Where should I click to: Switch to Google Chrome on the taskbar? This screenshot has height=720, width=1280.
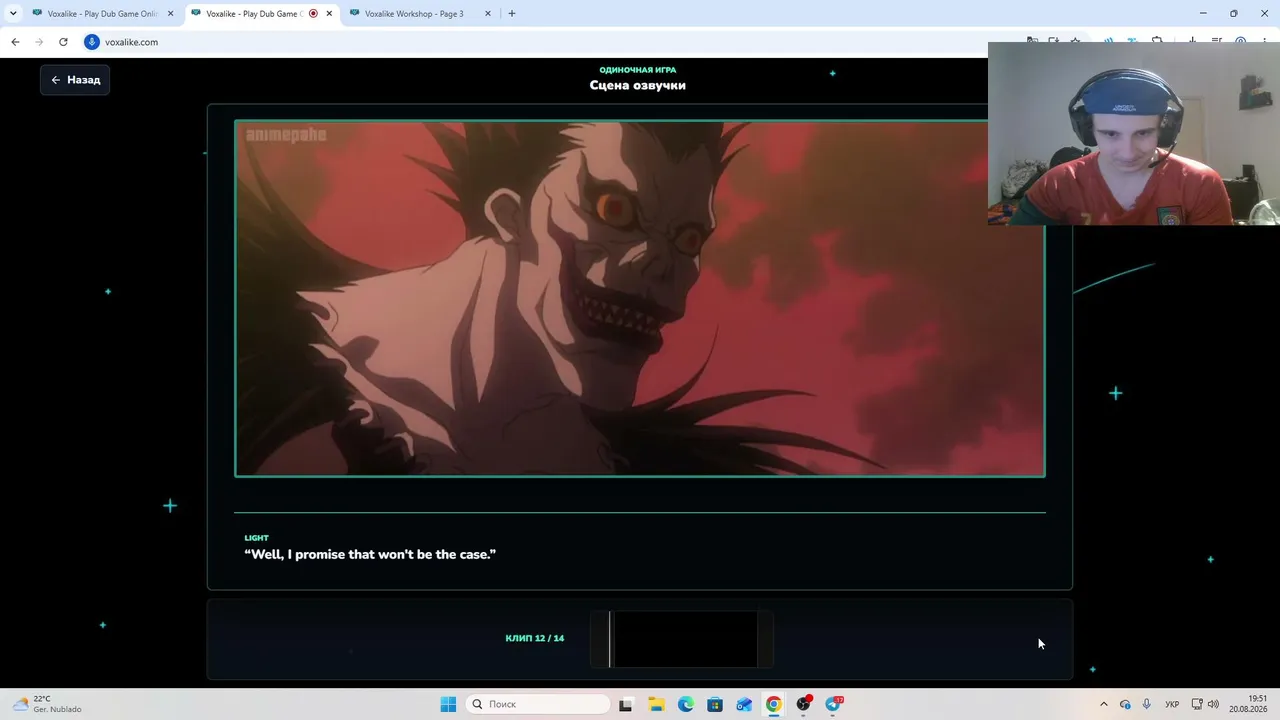click(774, 704)
